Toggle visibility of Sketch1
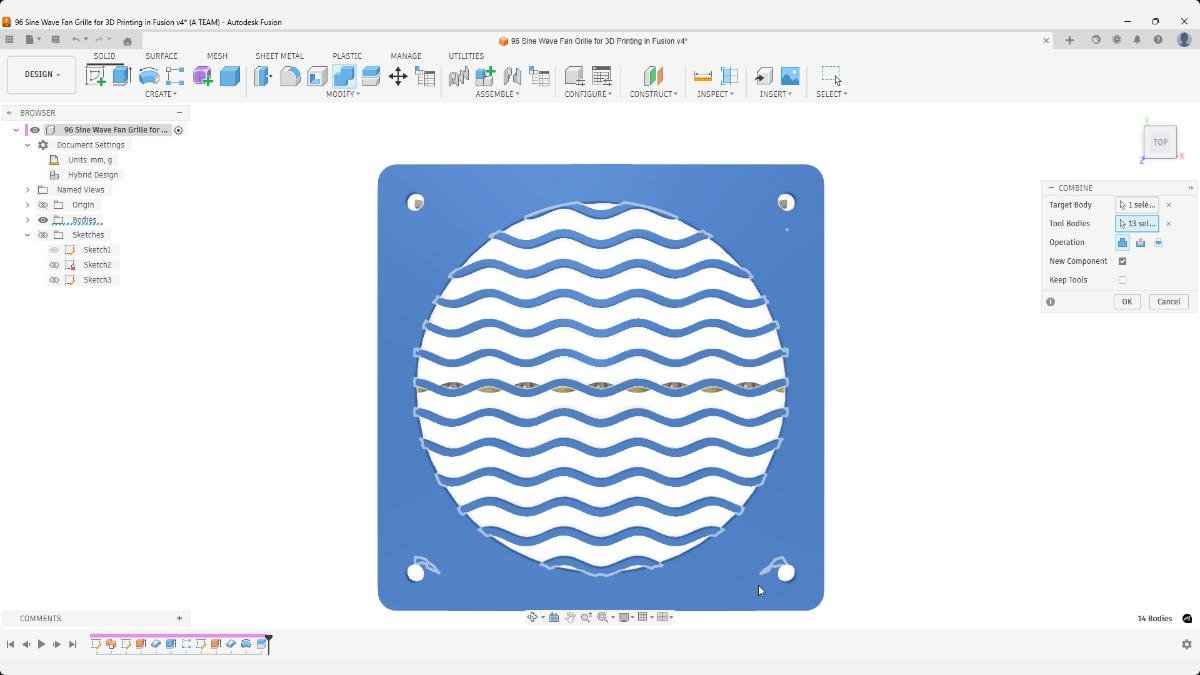 (x=55, y=250)
